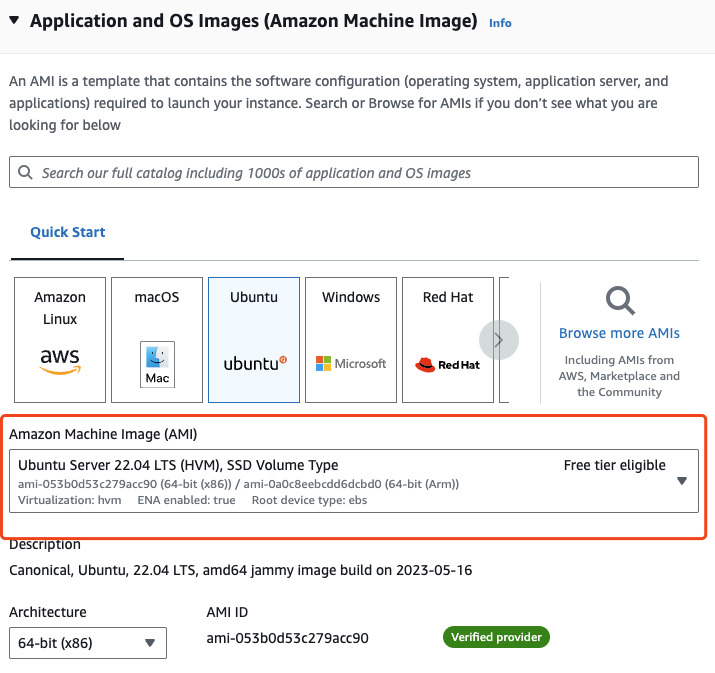Click the Canonical Ubuntu description text
The height and width of the screenshot is (673, 715).
click(240, 570)
